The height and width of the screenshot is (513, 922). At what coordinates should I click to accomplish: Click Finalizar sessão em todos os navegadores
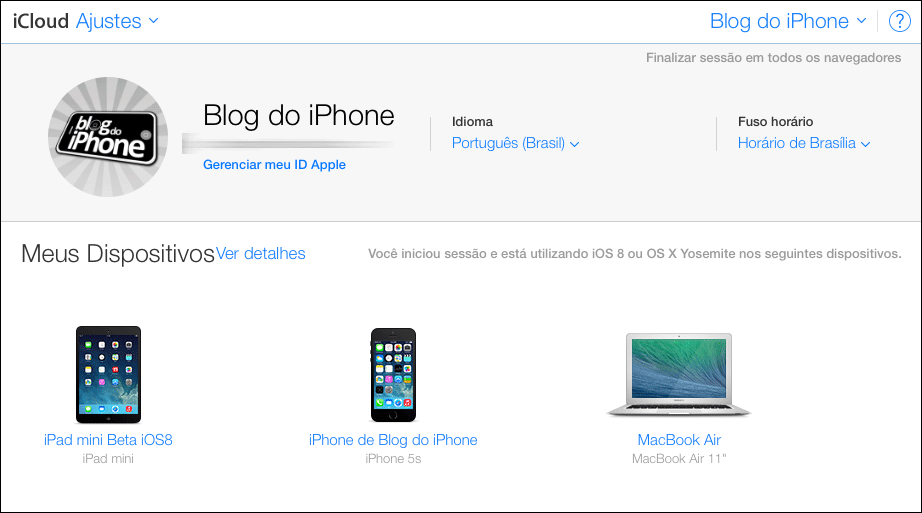[x=773, y=58]
